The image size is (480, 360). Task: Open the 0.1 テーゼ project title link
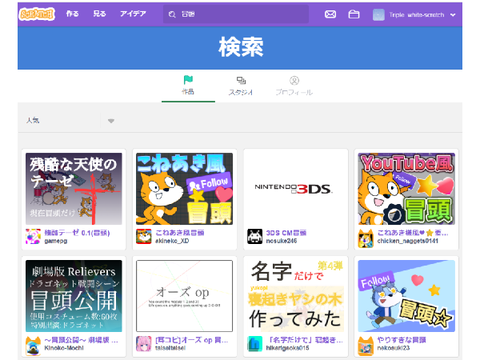point(77,233)
